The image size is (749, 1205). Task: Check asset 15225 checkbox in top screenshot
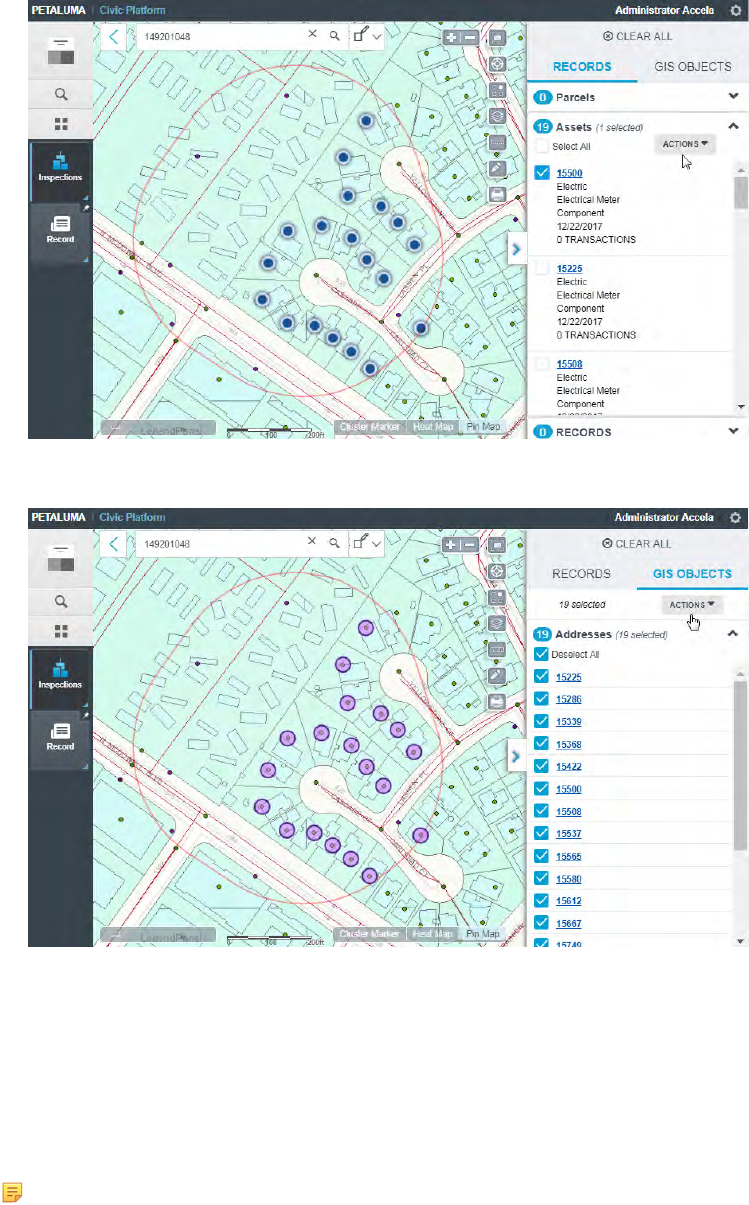tap(542, 268)
